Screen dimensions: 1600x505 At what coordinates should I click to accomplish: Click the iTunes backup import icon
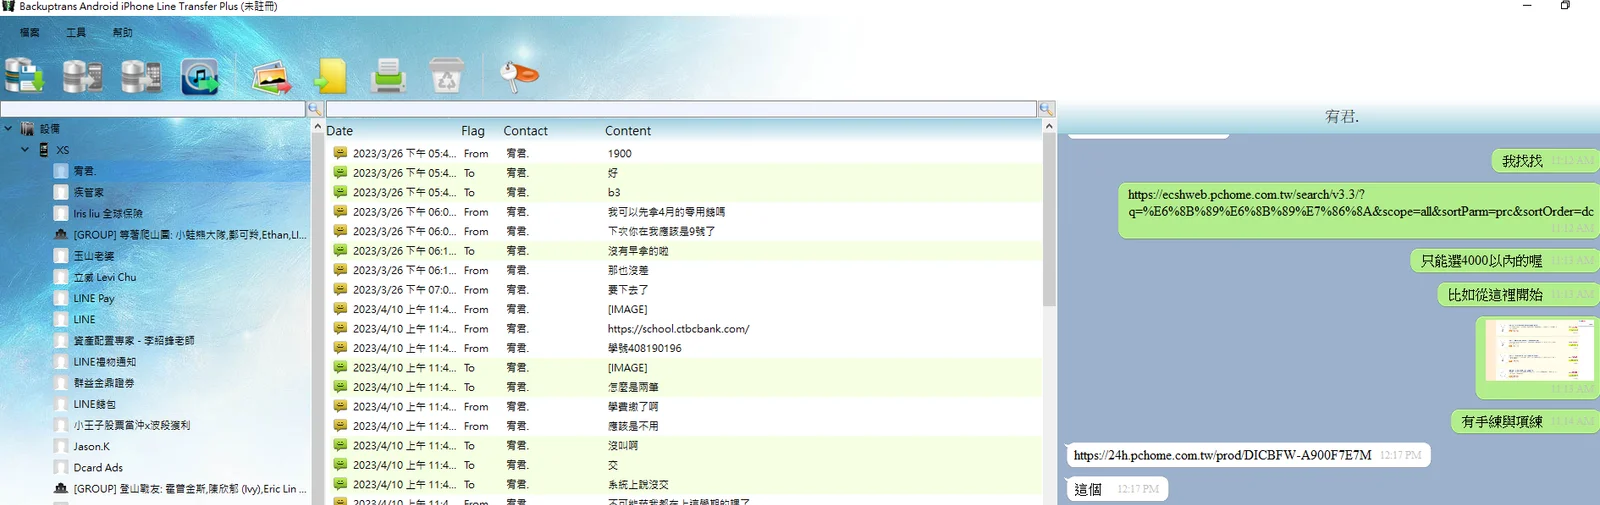coord(200,77)
